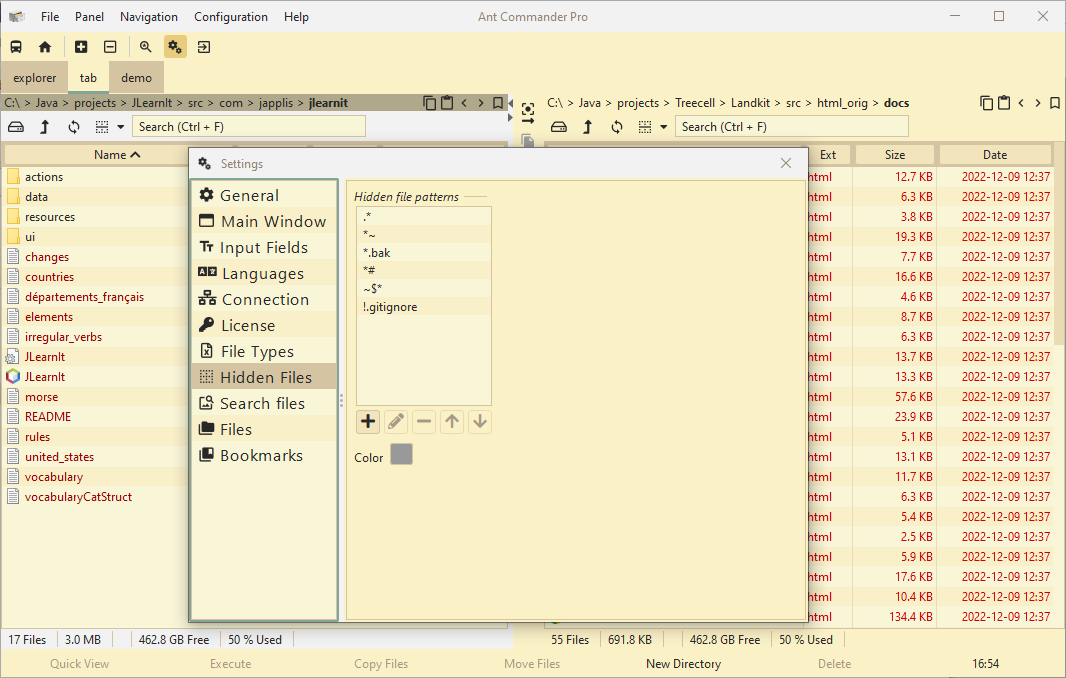Click New Directory in bottom bar
This screenshot has width=1066, height=678.
(x=683, y=664)
